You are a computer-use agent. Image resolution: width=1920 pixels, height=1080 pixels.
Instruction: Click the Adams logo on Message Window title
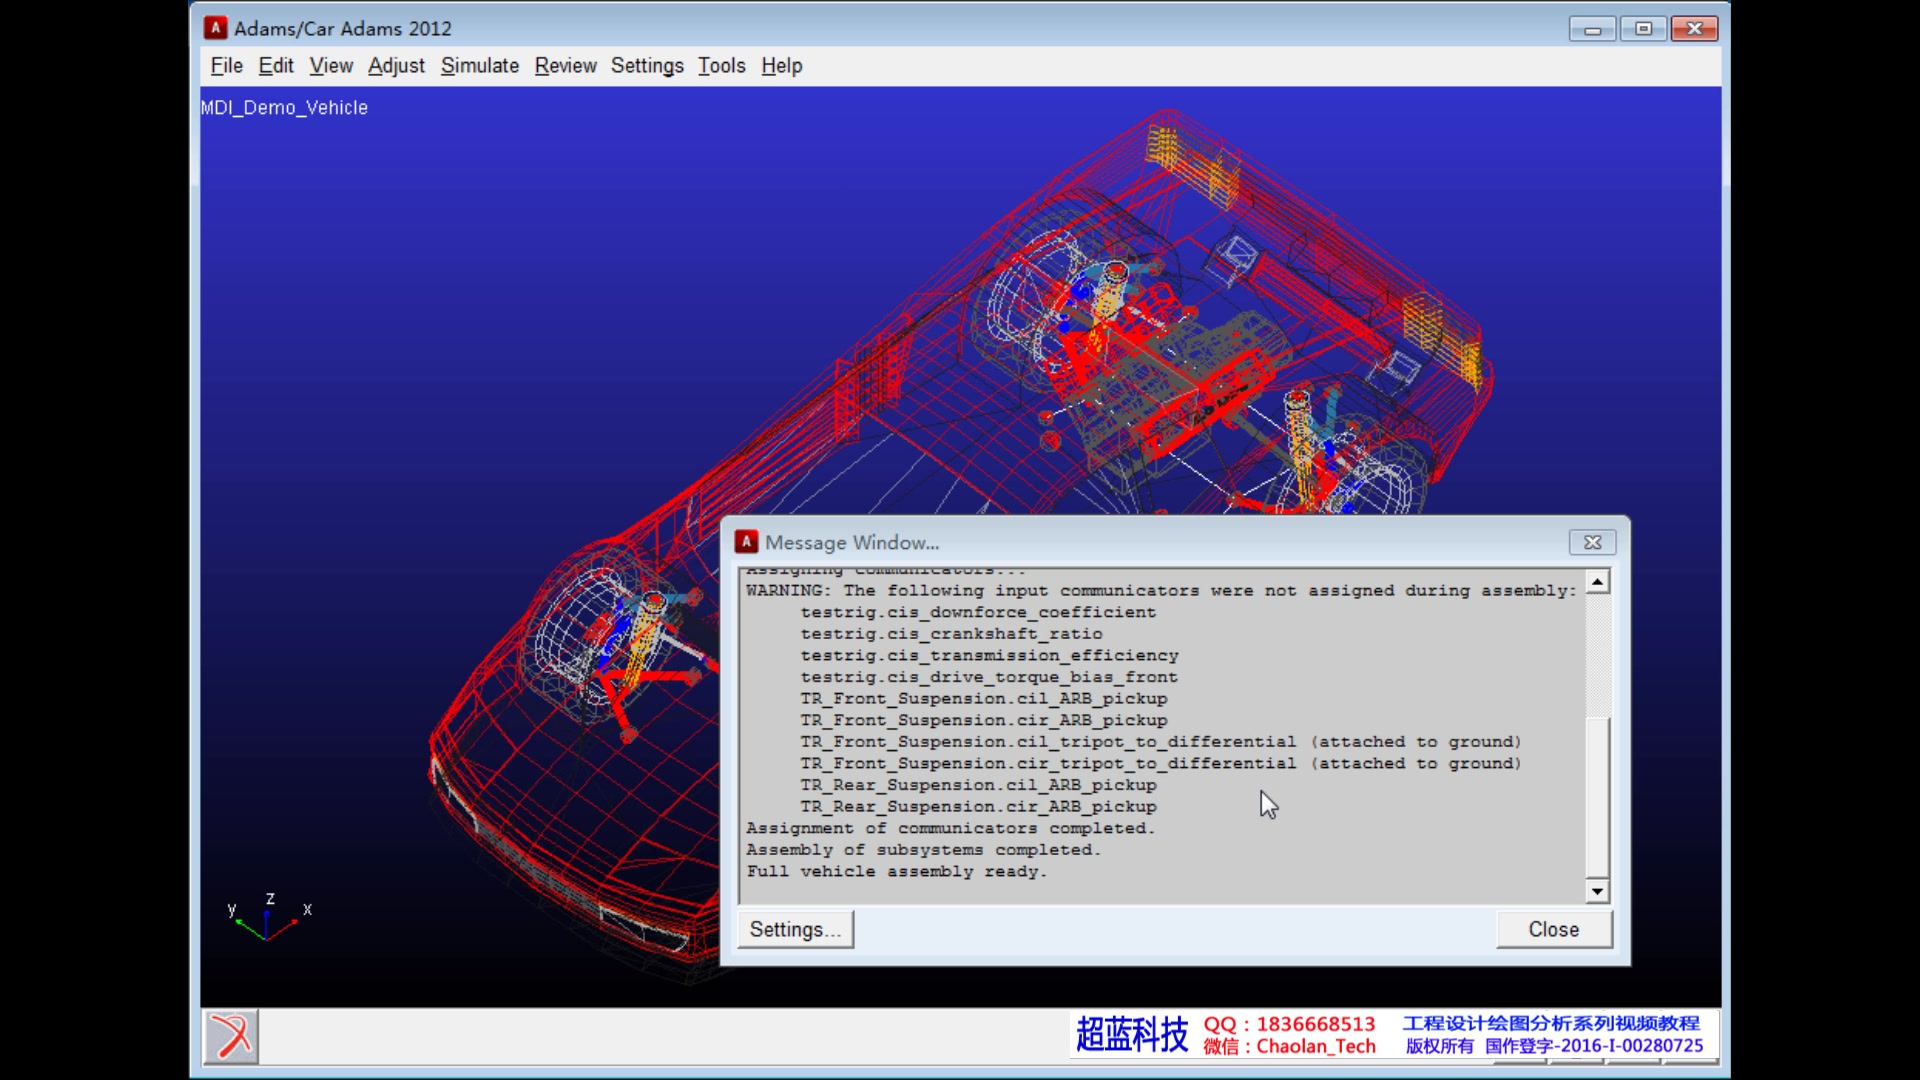click(x=746, y=542)
